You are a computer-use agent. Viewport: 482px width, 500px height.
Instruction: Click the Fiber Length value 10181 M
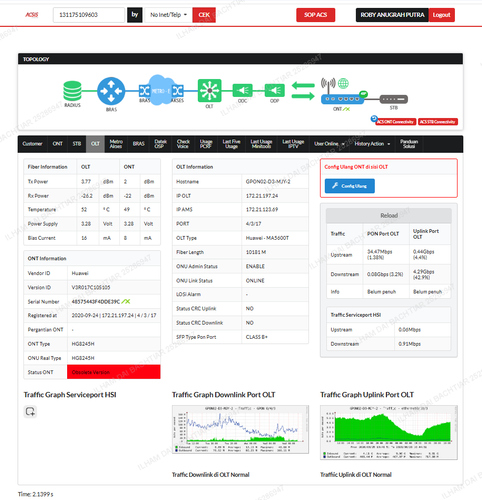(x=256, y=252)
